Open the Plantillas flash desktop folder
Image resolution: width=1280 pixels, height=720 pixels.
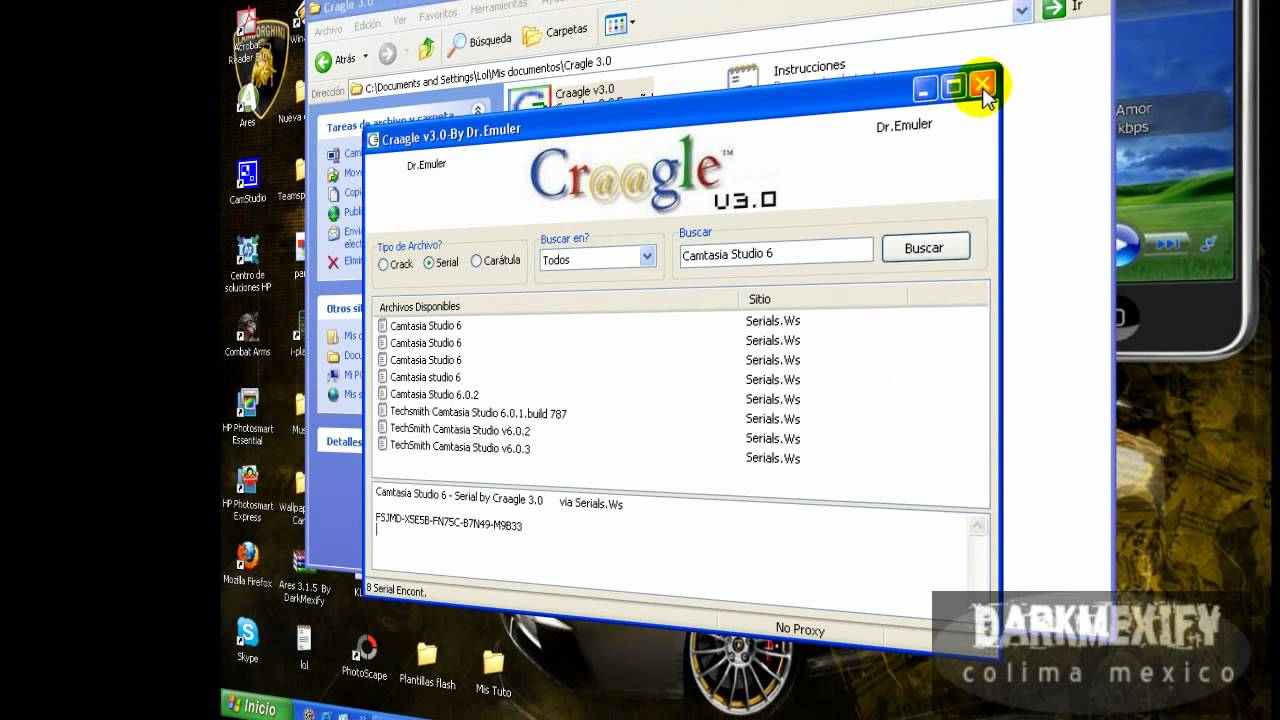coord(427,665)
